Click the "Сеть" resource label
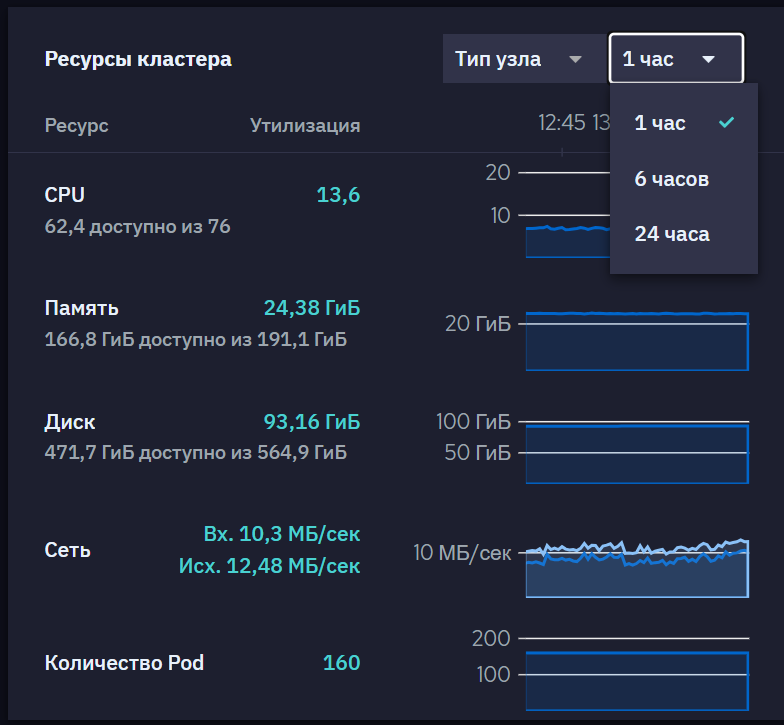The height and width of the screenshot is (725, 784). [68, 550]
